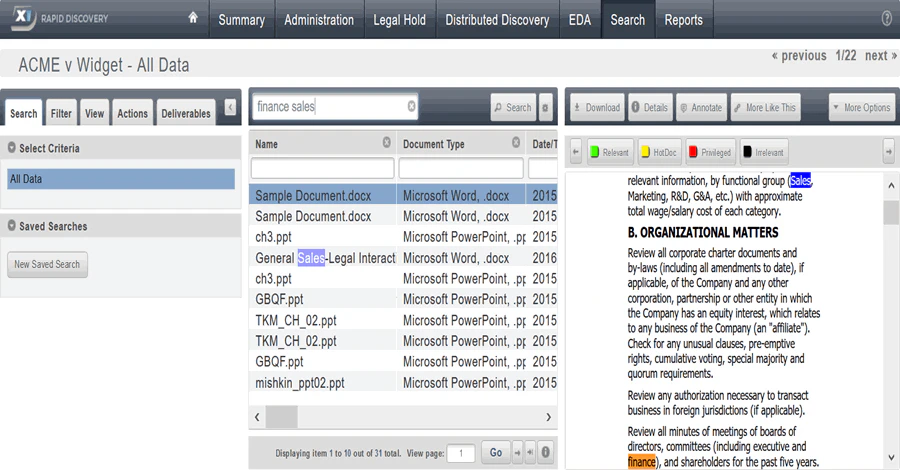This screenshot has height=470, width=900.
Task: Open the Administration tab
Action: coord(319,20)
